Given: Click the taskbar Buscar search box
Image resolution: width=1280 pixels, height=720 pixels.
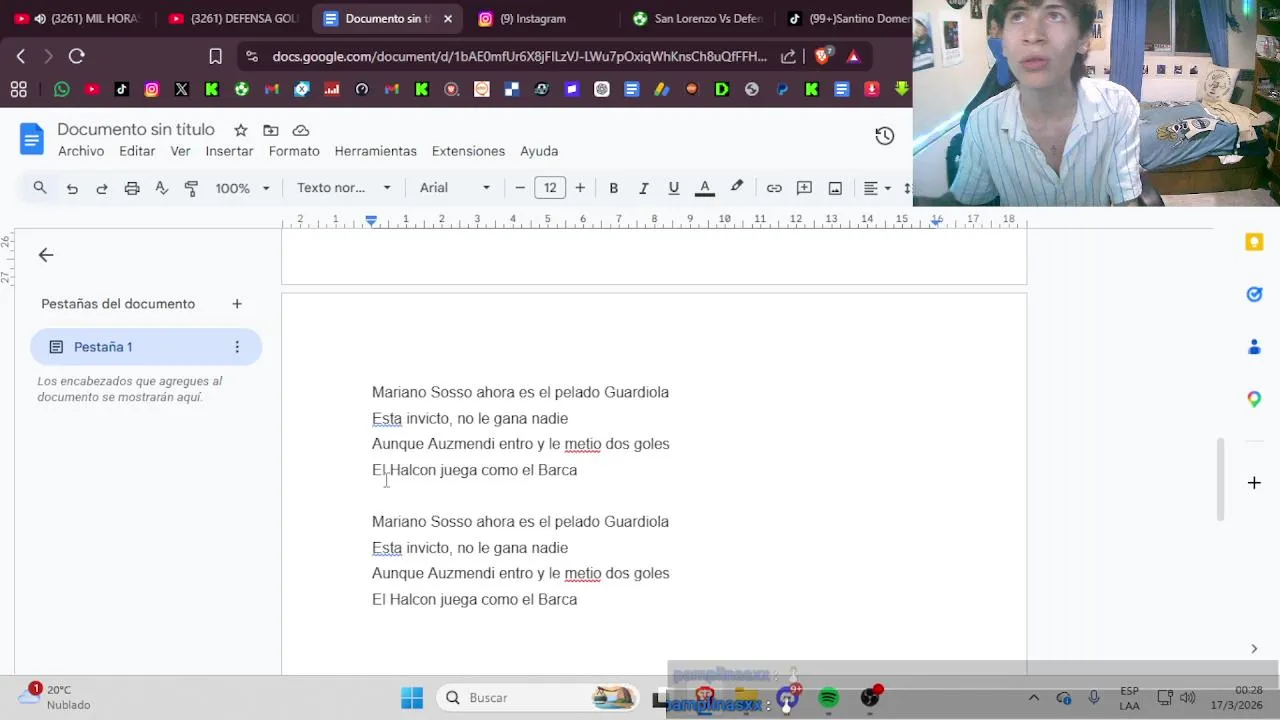Looking at the screenshot, I should pyautogui.click(x=538, y=698).
